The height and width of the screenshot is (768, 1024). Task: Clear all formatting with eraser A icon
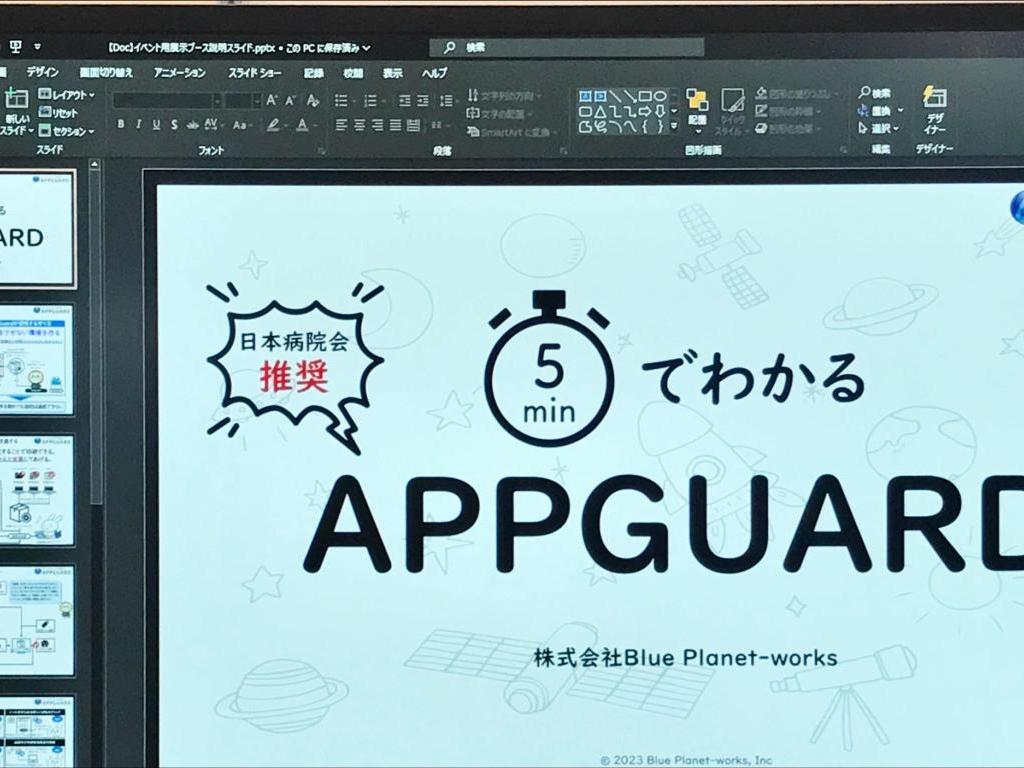(313, 100)
